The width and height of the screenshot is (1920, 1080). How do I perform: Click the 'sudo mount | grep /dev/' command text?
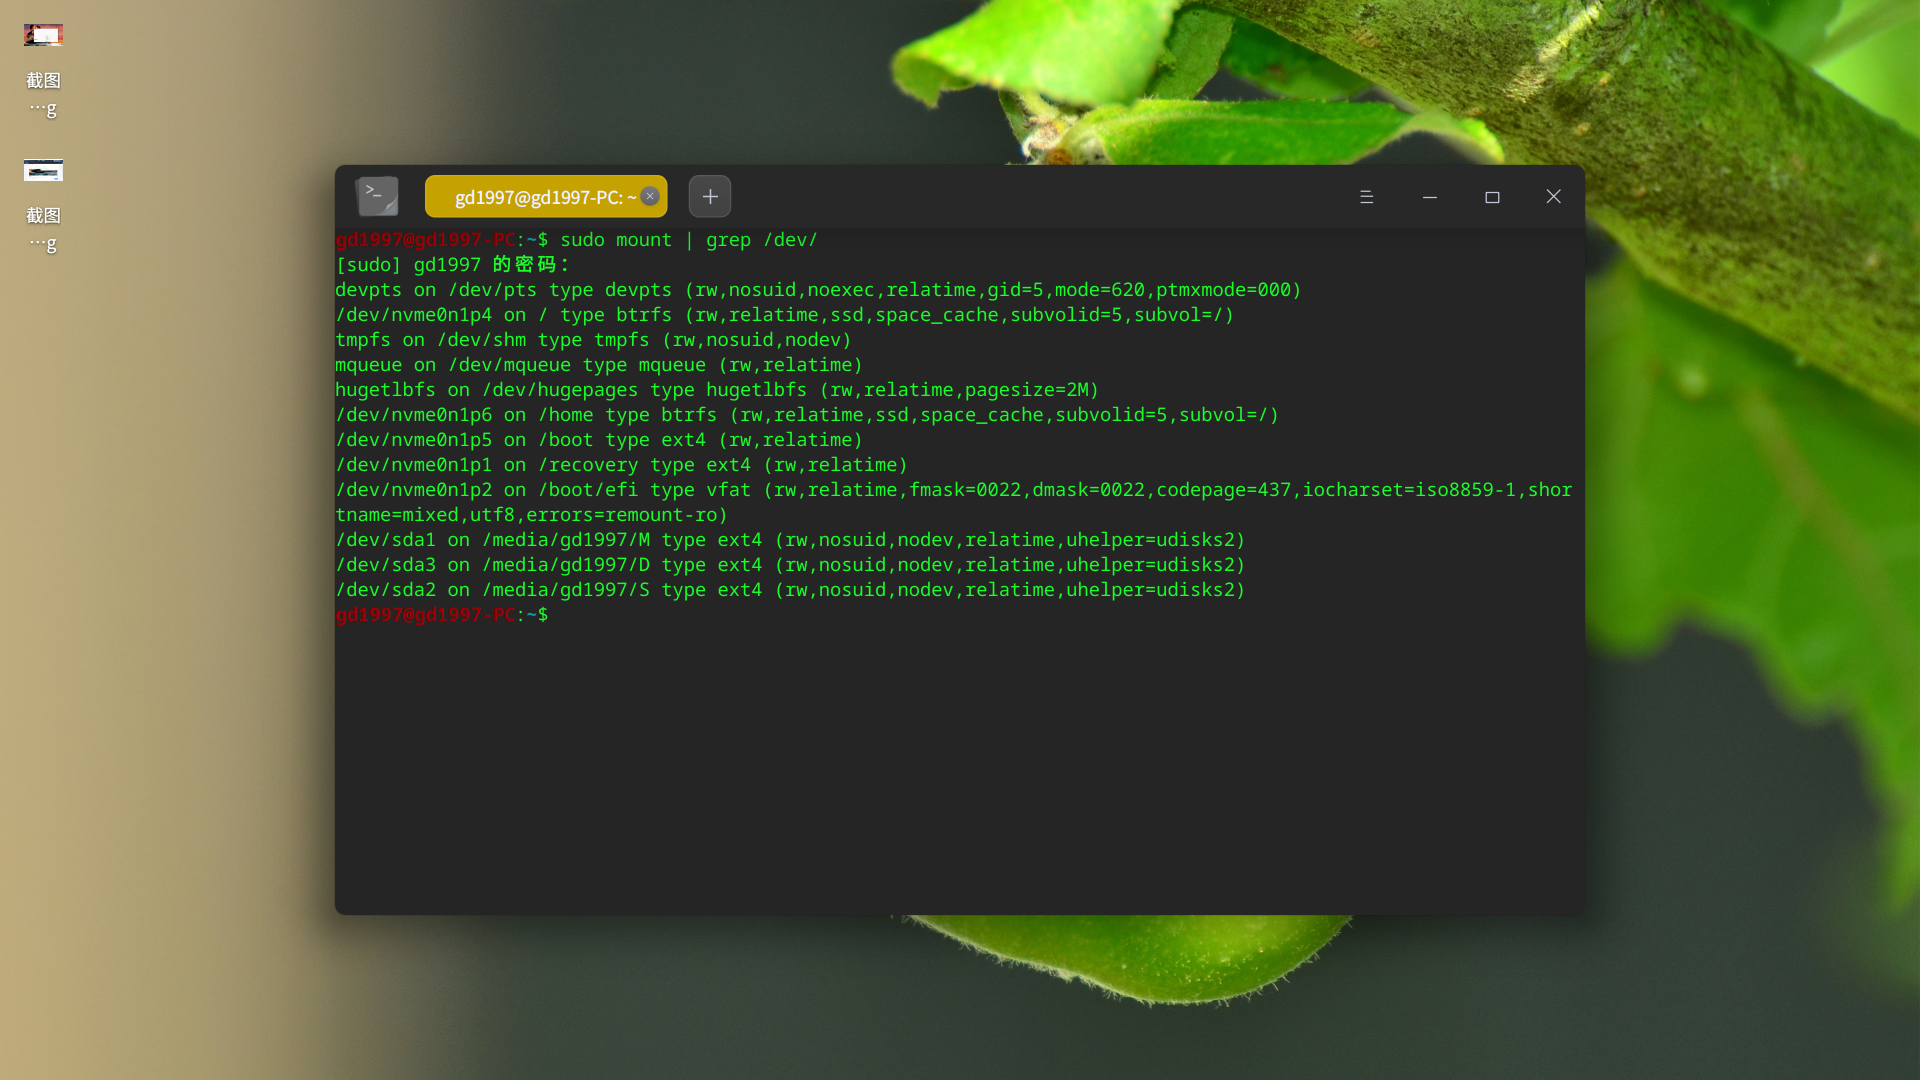[x=688, y=240]
